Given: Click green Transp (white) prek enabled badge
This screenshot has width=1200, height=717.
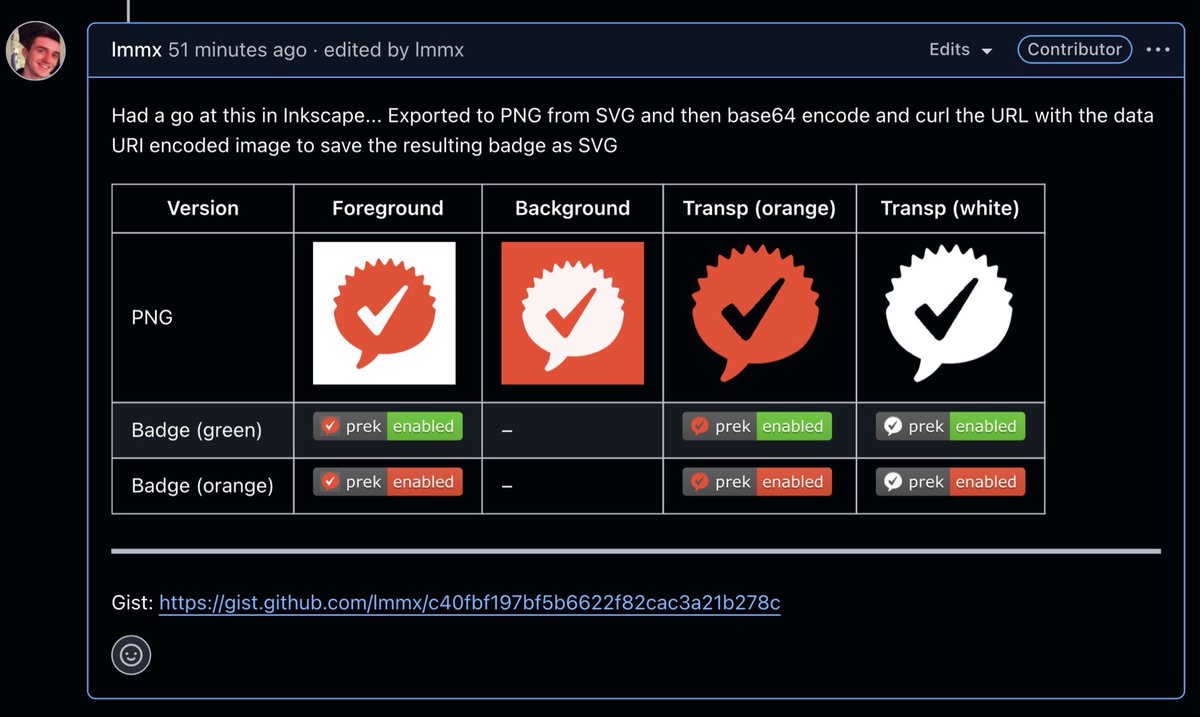Looking at the screenshot, I should click(950, 426).
